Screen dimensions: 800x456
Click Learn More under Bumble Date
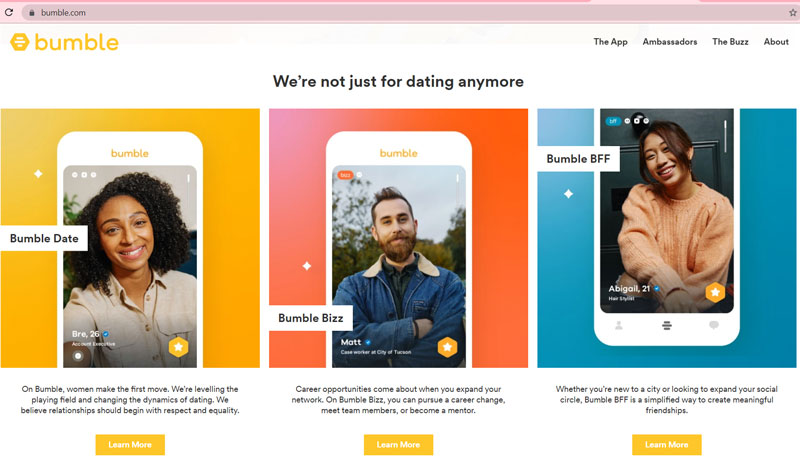point(130,445)
